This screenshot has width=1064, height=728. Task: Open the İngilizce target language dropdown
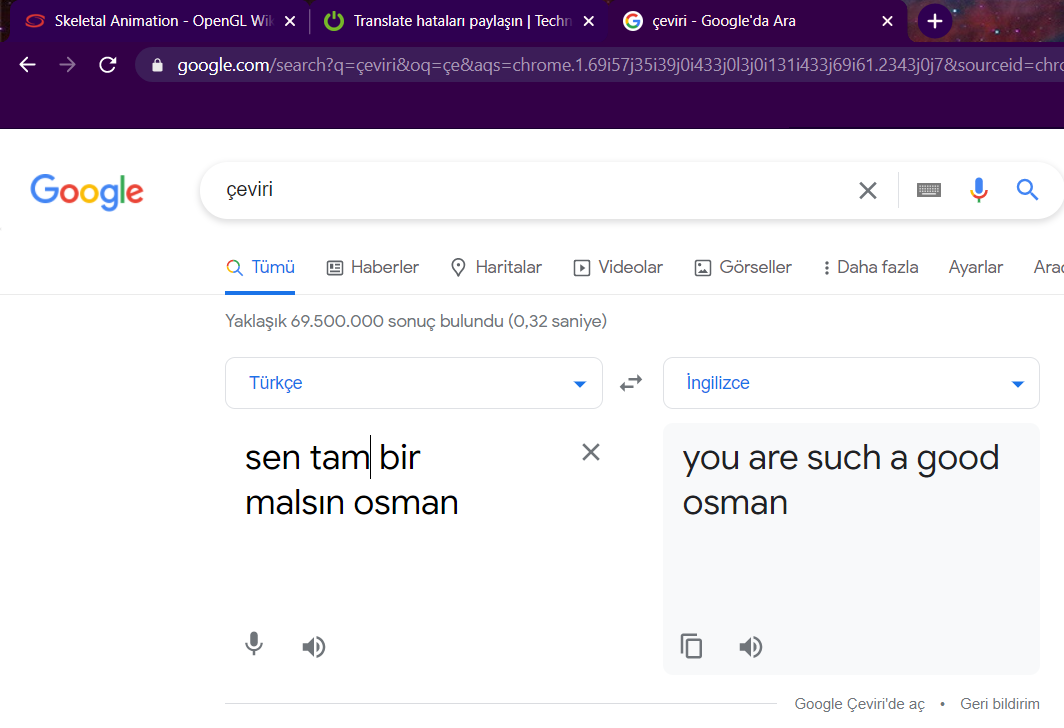tap(851, 383)
